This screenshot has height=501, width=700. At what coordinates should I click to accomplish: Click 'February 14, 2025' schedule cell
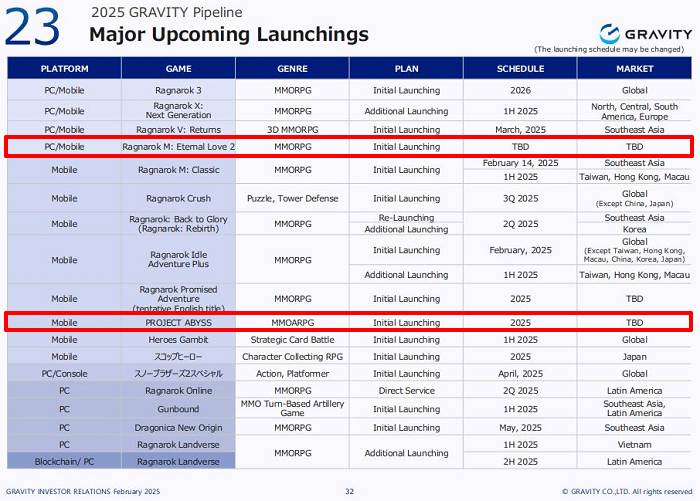click(520, 163)
